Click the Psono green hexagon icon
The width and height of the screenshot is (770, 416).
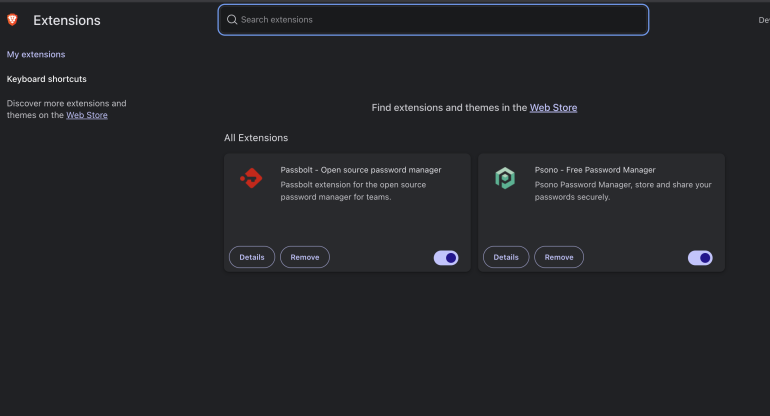[505, 178]
